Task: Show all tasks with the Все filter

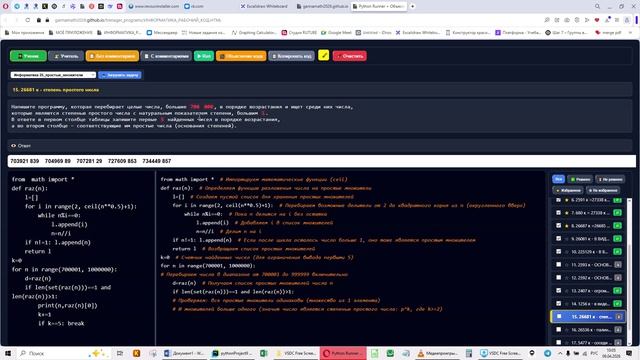Action: [558, 179]
